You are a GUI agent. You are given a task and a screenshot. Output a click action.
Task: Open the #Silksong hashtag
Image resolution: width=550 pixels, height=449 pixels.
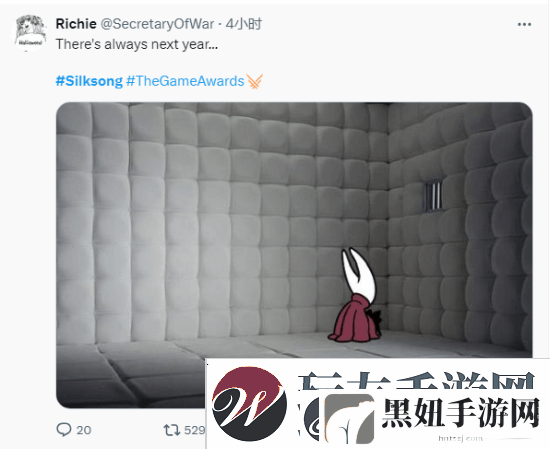coord(89,81)
